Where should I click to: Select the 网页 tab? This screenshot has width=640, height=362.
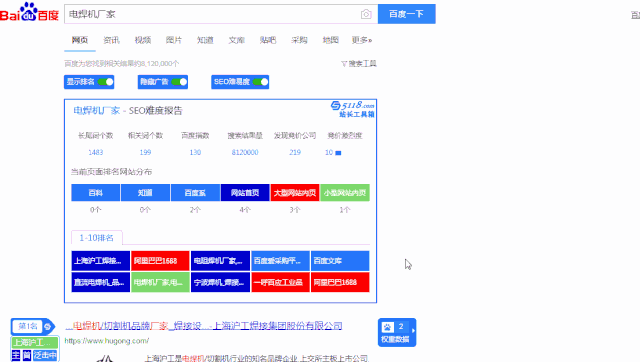coord(80,40)
